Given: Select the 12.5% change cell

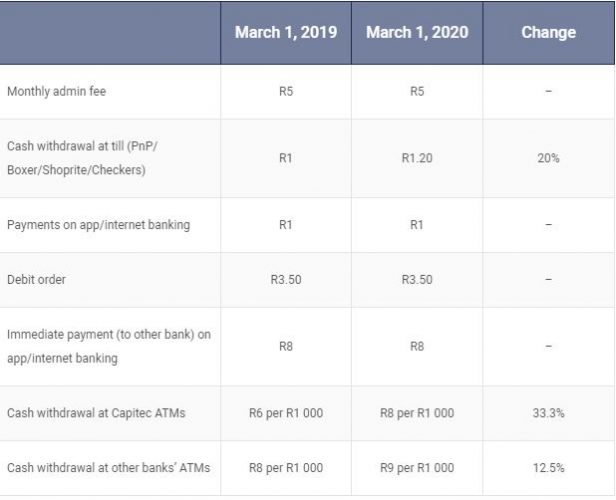Looking at the screenshot, I should point(548,468).
